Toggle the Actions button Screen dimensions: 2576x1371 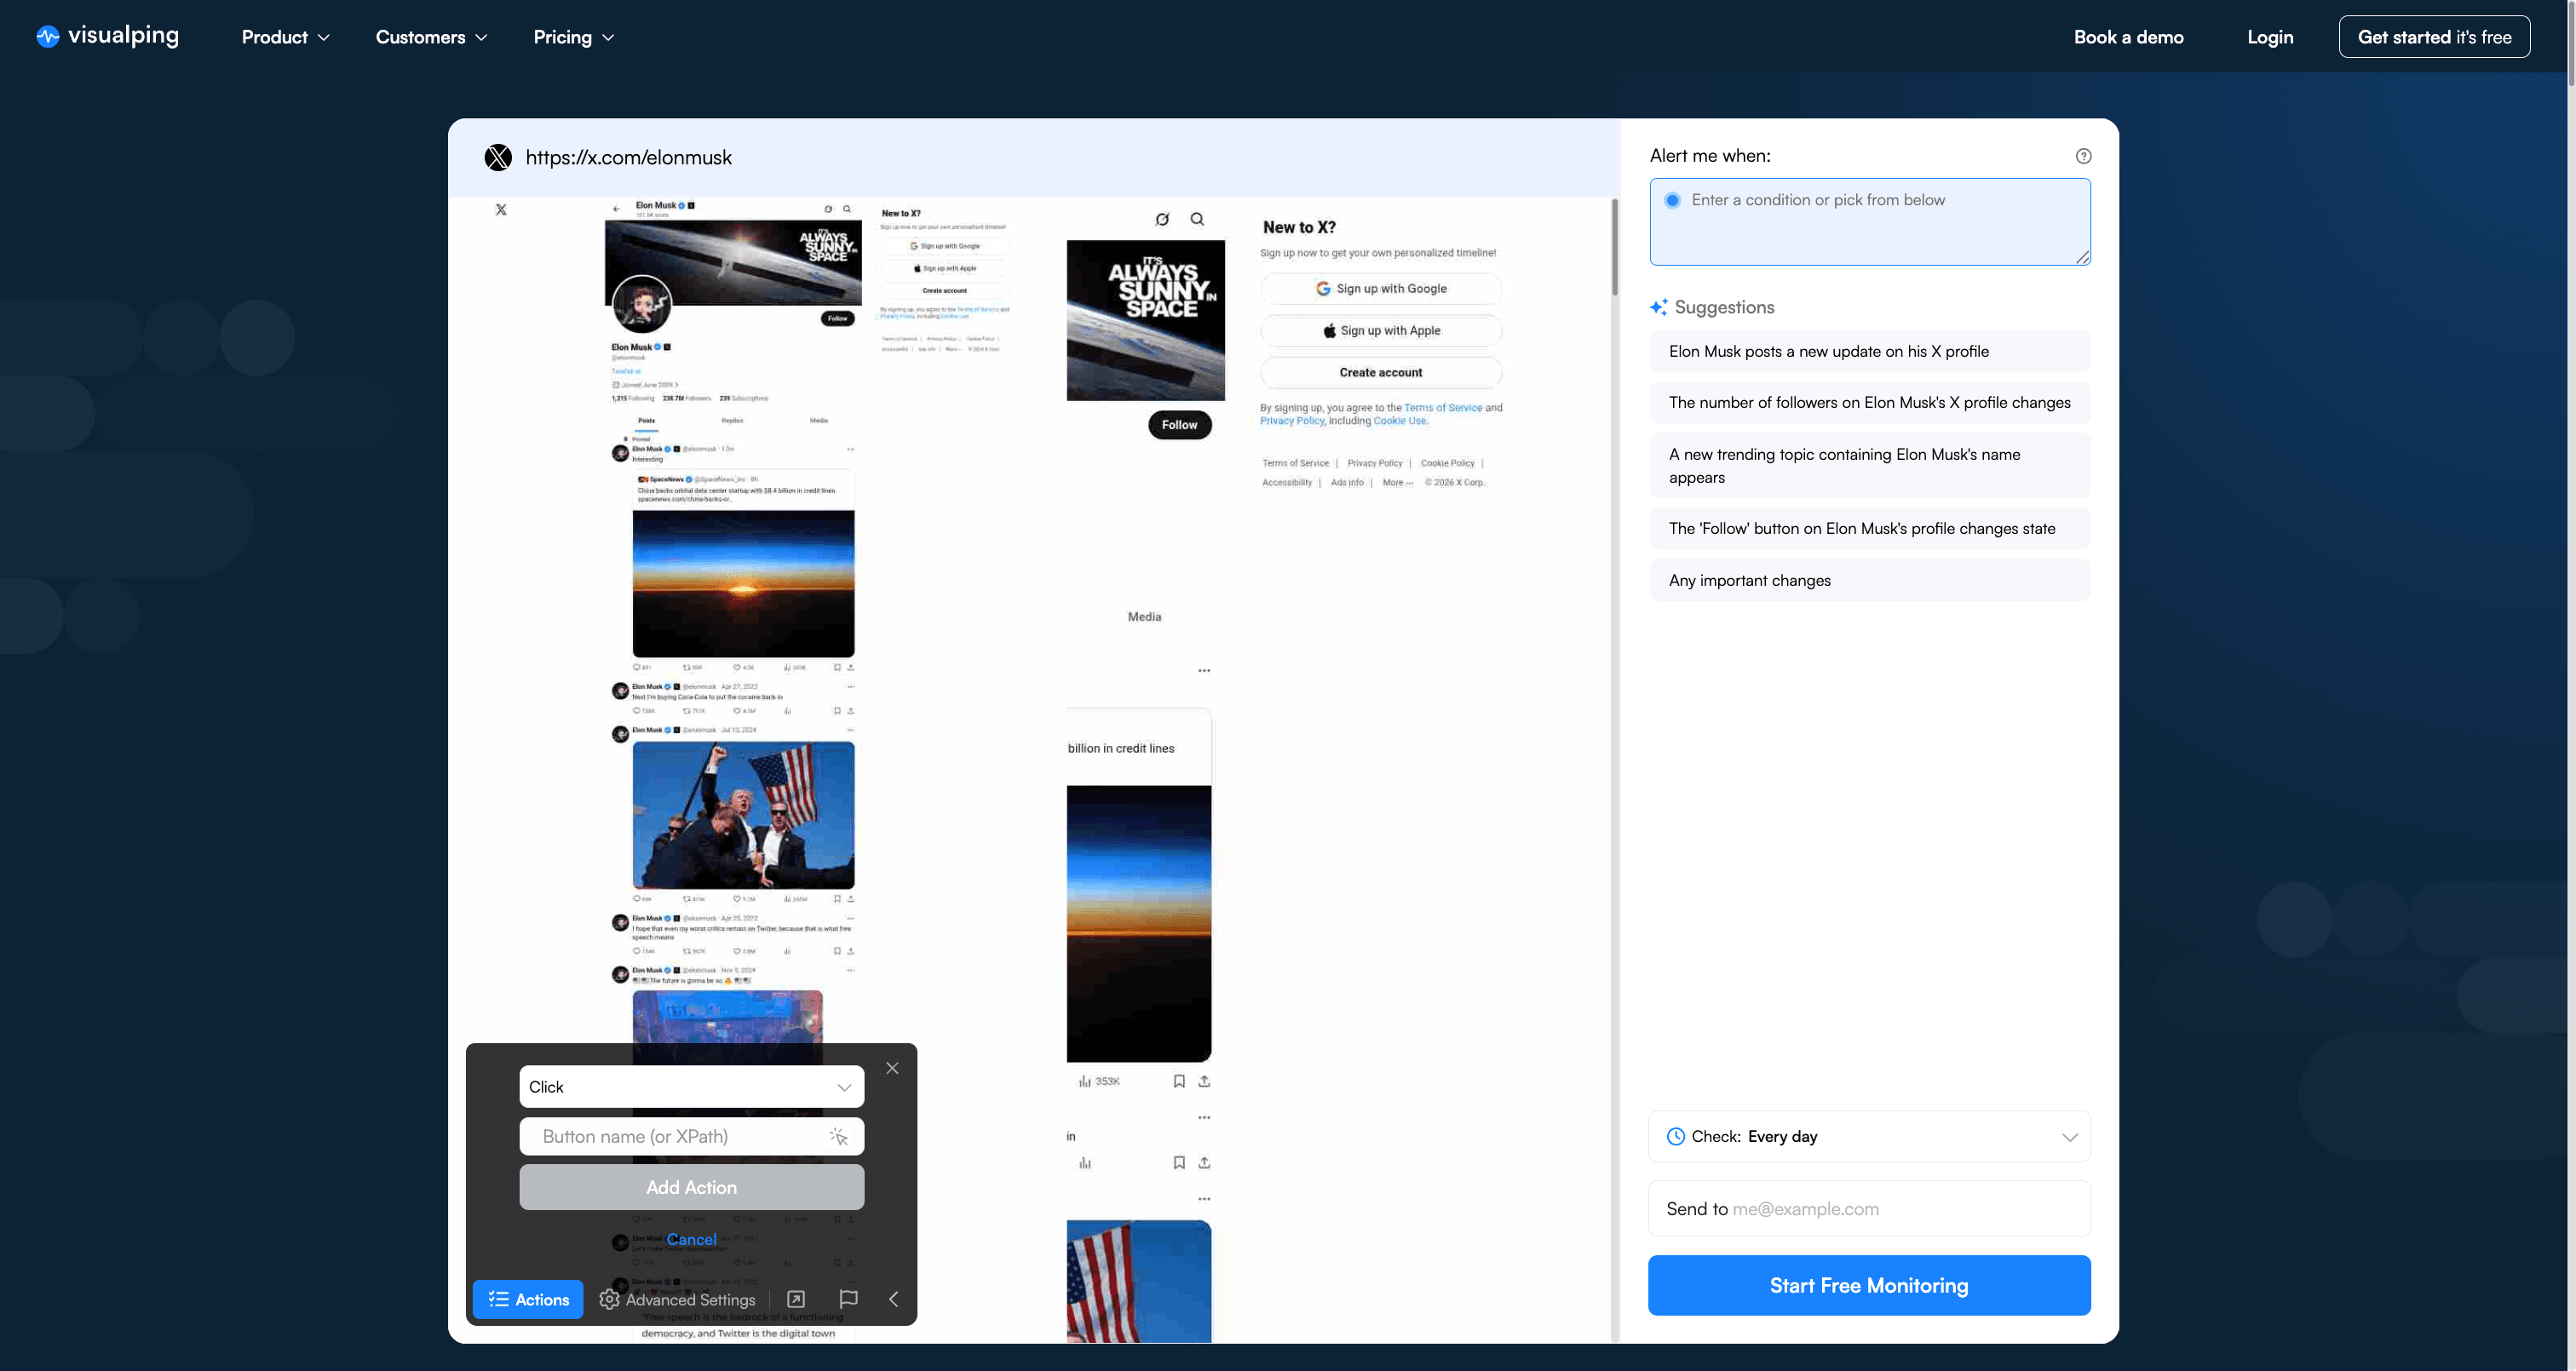point(527,1299)
